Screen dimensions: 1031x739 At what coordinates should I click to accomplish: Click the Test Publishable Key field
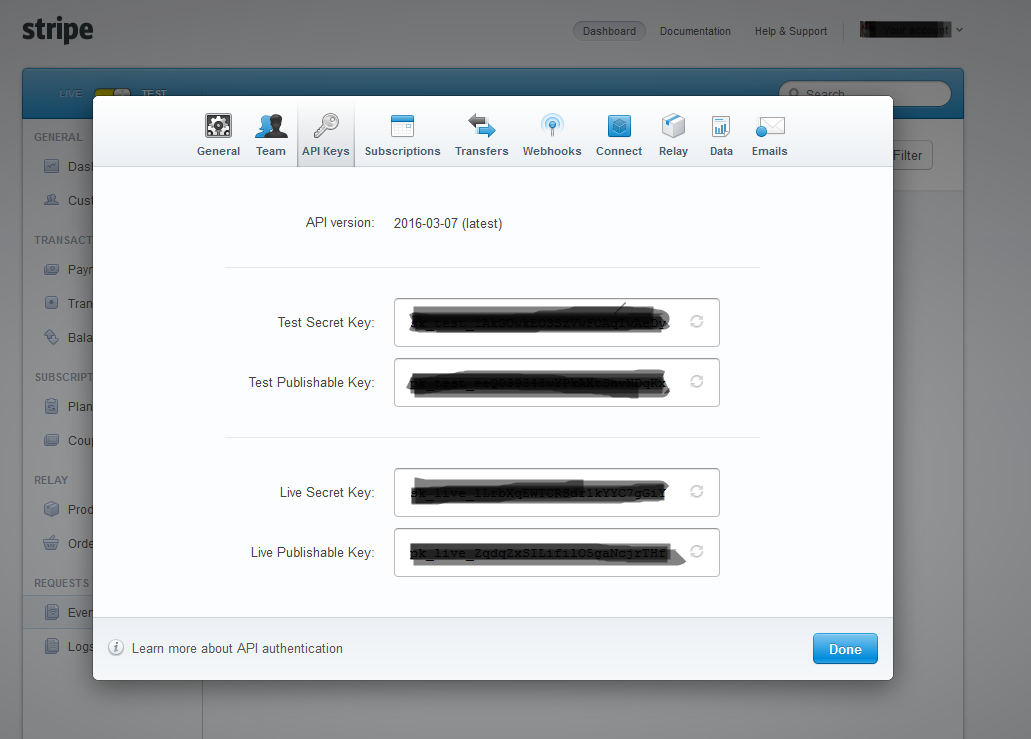(x=556, y=382)
